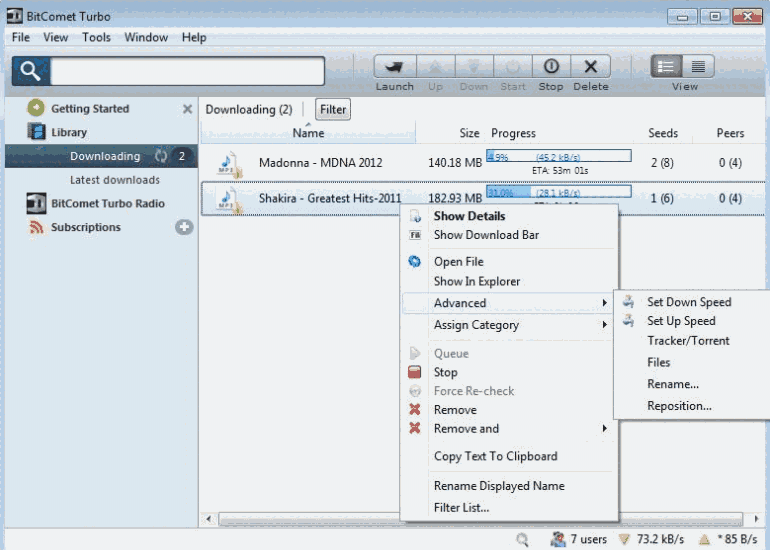This screenshot has width=770, height=550.
Task: Click the Library film icon
Action: pyautogui.click(x=36, y=132)
